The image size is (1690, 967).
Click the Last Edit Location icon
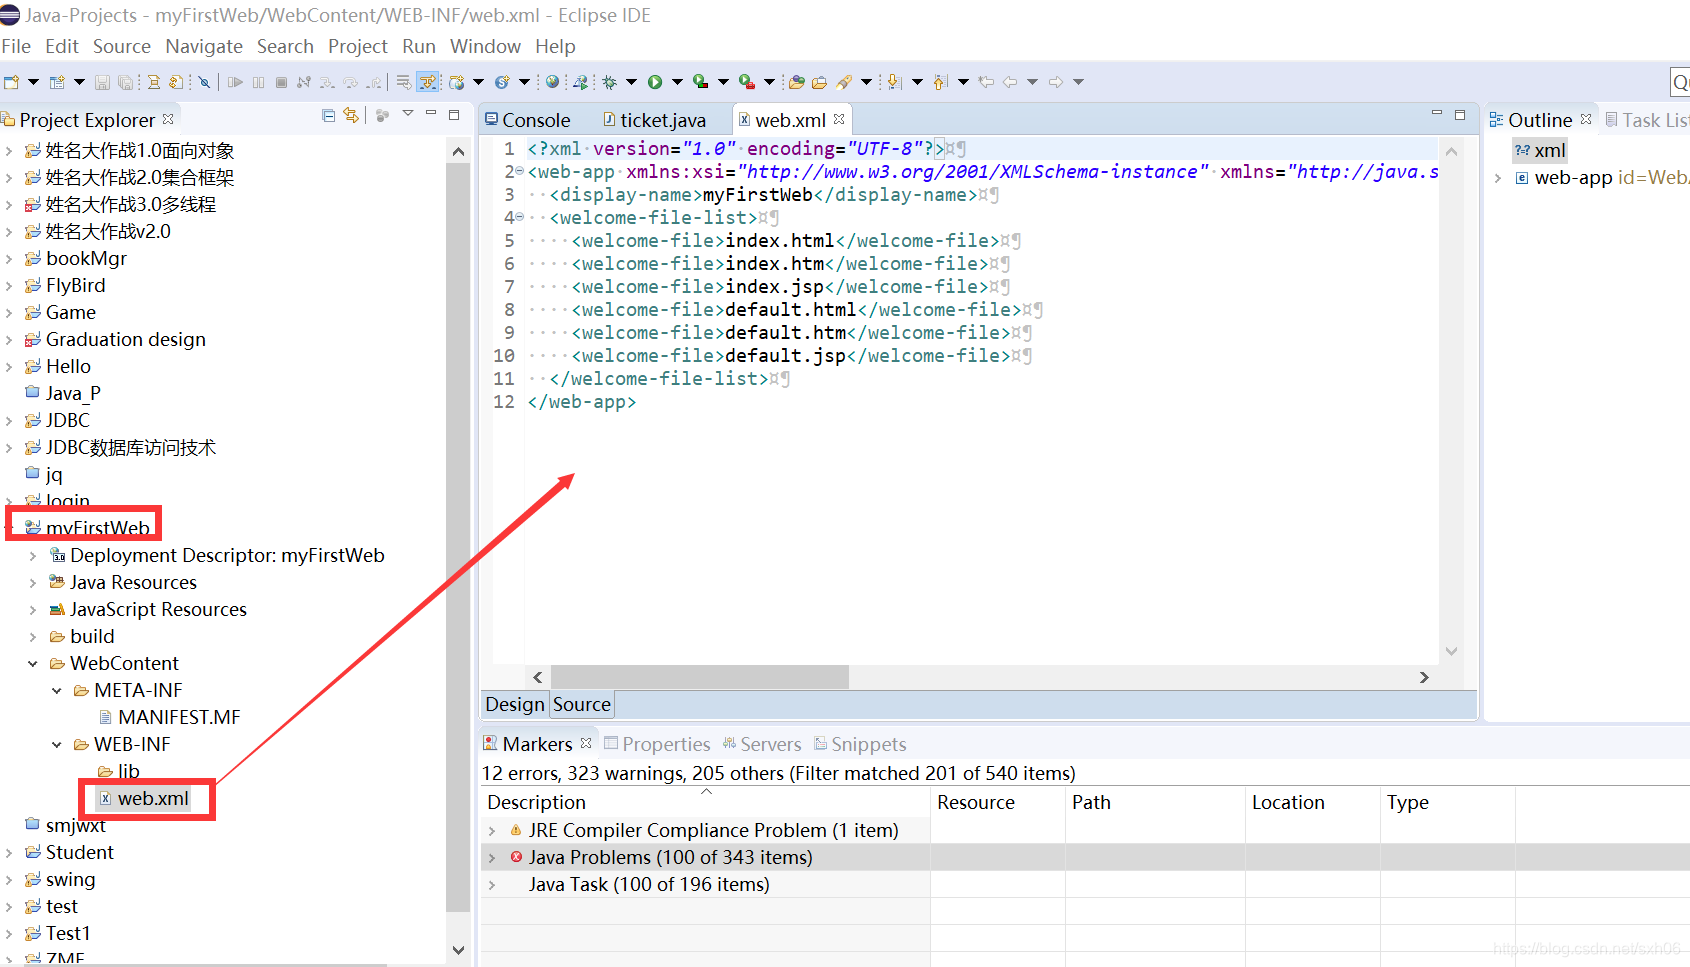986,82
